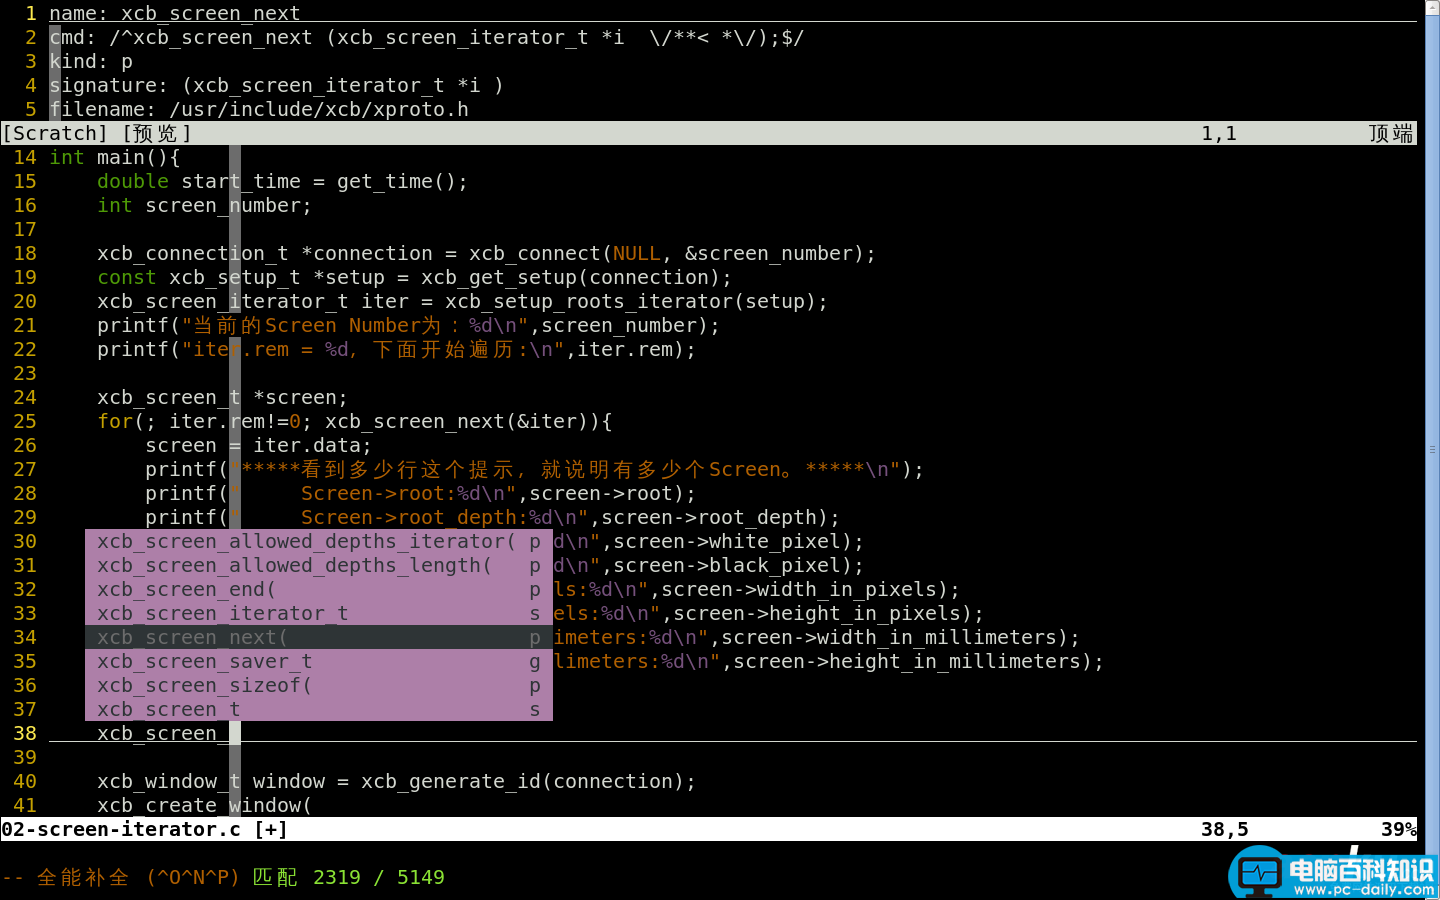The height and width of the screenshot is (900, 1440).
Task: Click the preview line 'name: xcb_screen_next'
Action: point(175,13)
